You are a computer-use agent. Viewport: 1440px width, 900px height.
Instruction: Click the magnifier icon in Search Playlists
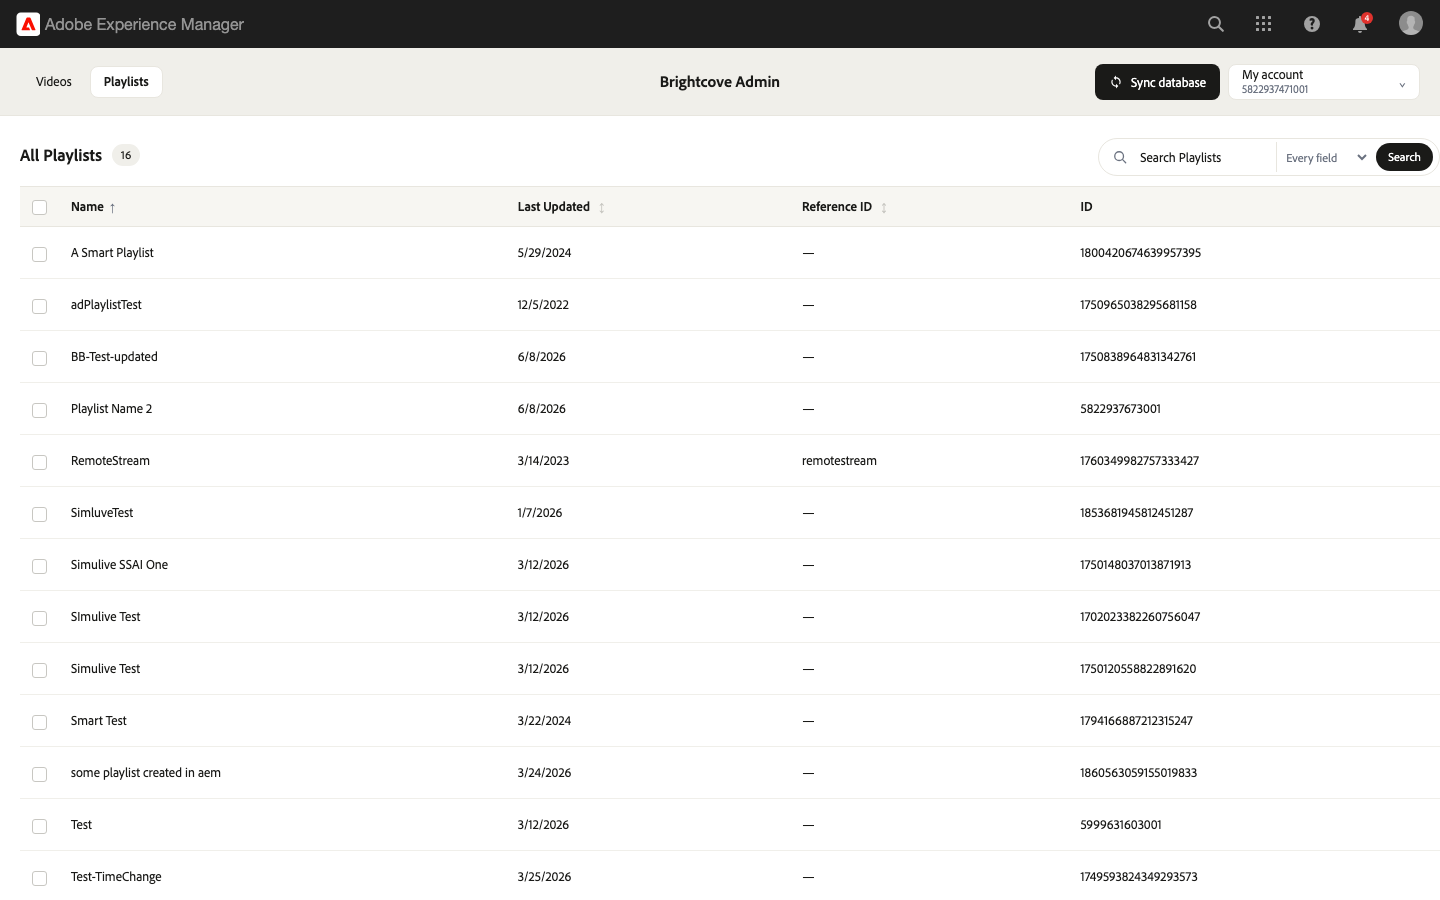1120,157
